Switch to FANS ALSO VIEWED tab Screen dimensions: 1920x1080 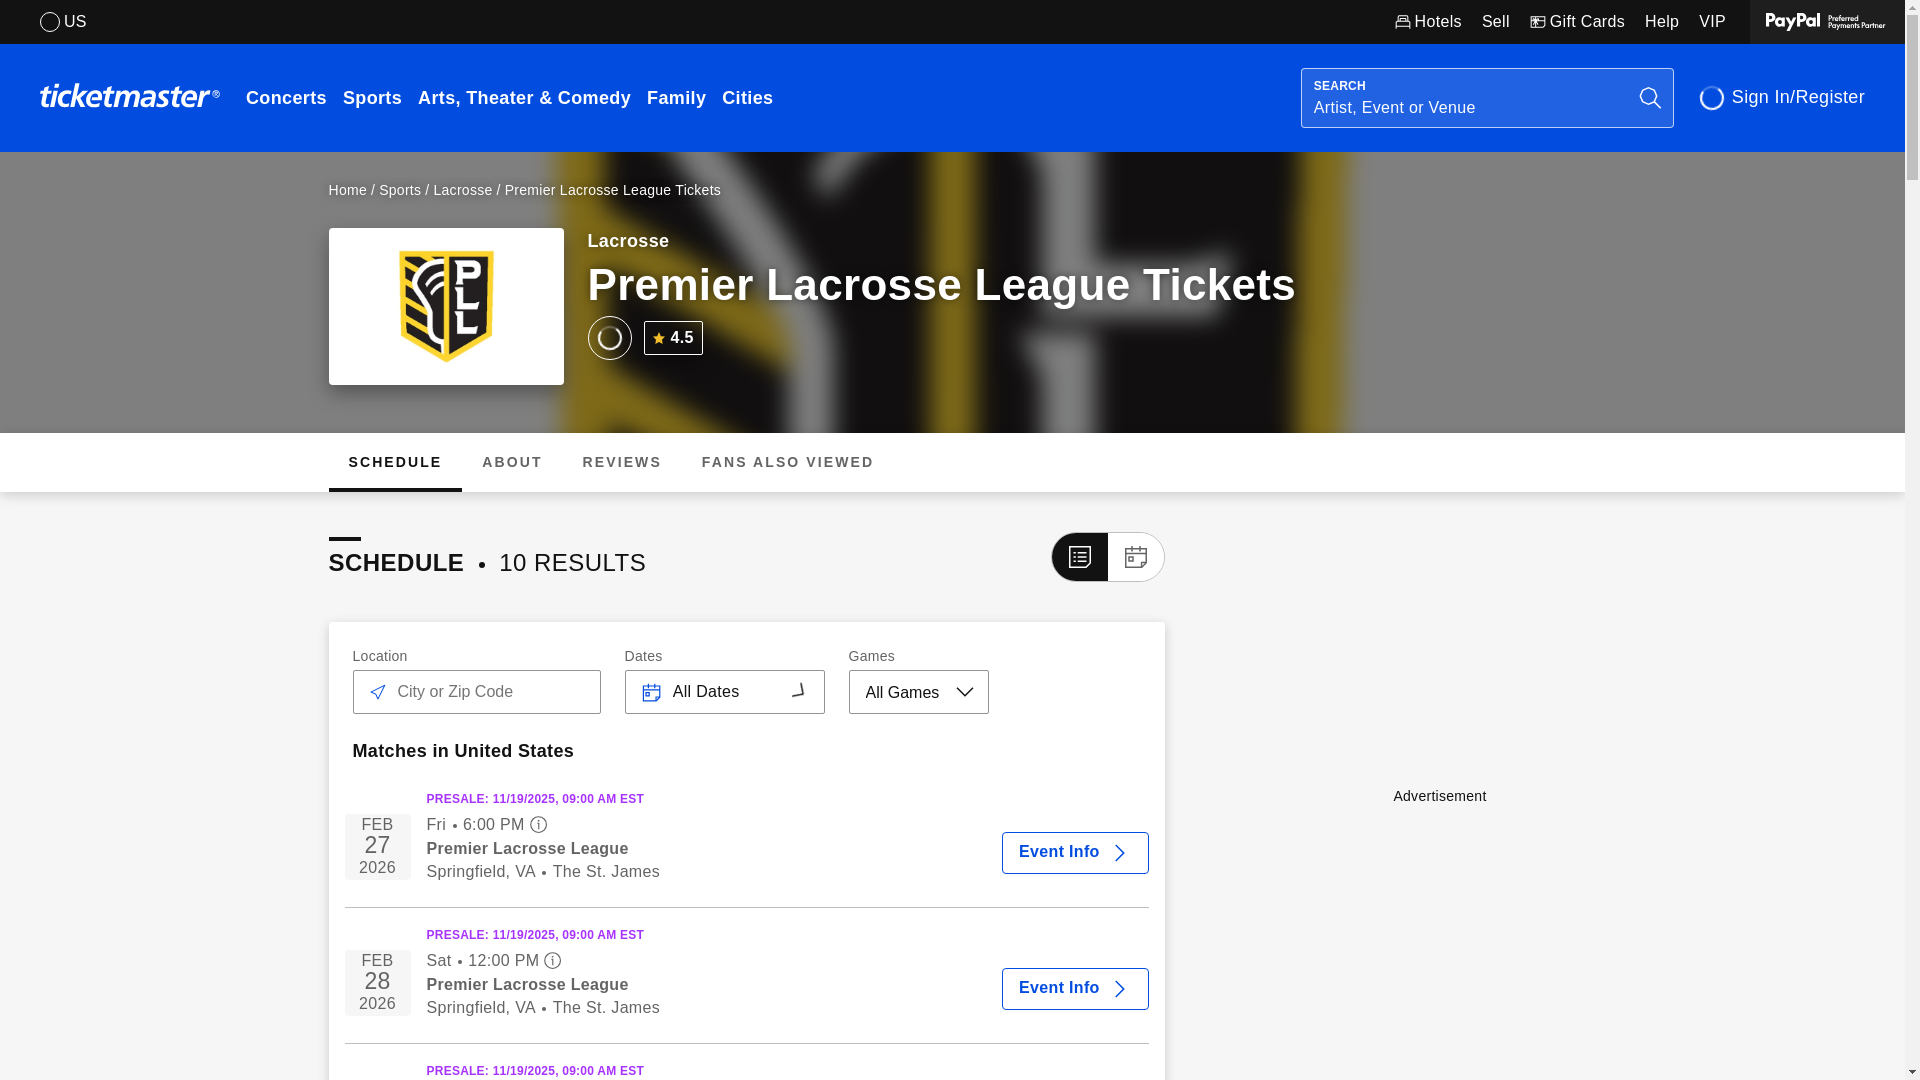788,462
